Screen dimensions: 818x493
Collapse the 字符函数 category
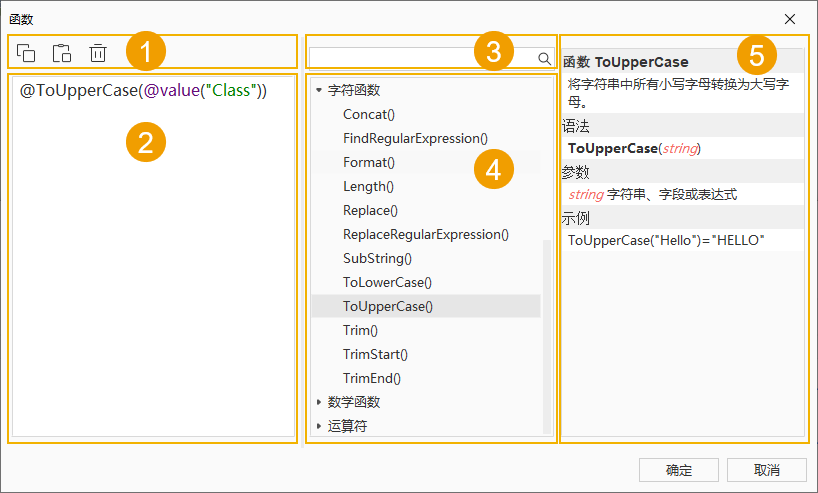click(x=319, y=90)
